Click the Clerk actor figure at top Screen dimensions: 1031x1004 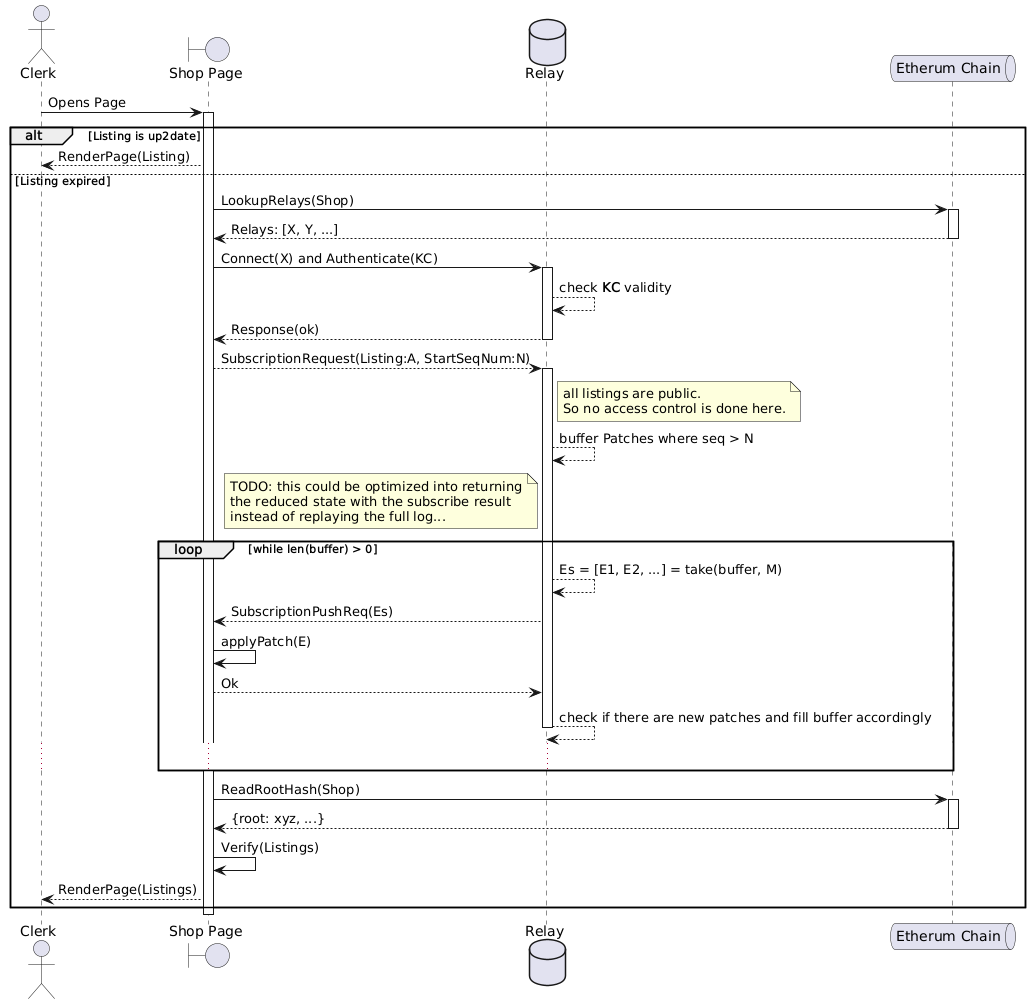tap(41, 34)
